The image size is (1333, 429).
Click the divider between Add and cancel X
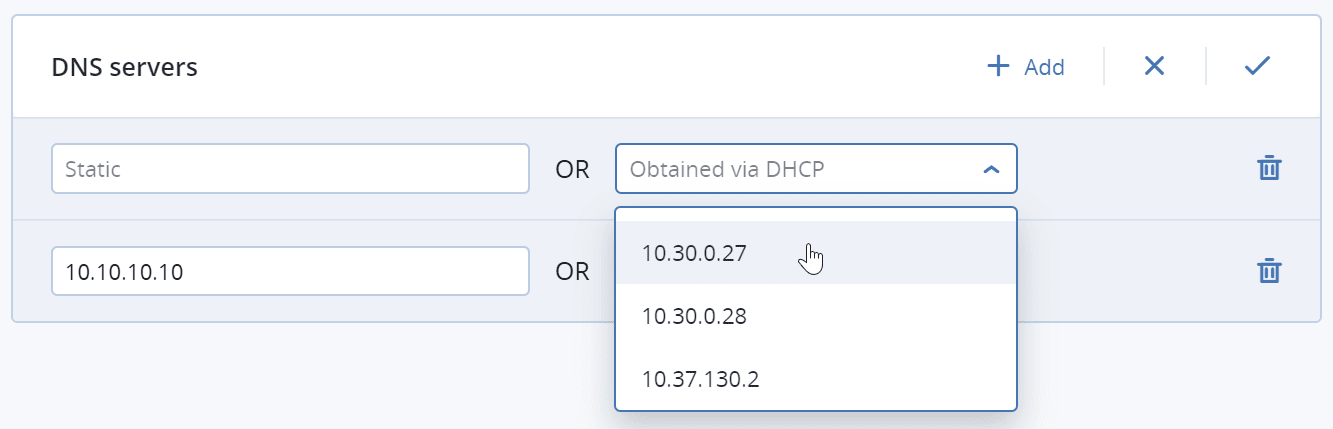[1104, 67]
